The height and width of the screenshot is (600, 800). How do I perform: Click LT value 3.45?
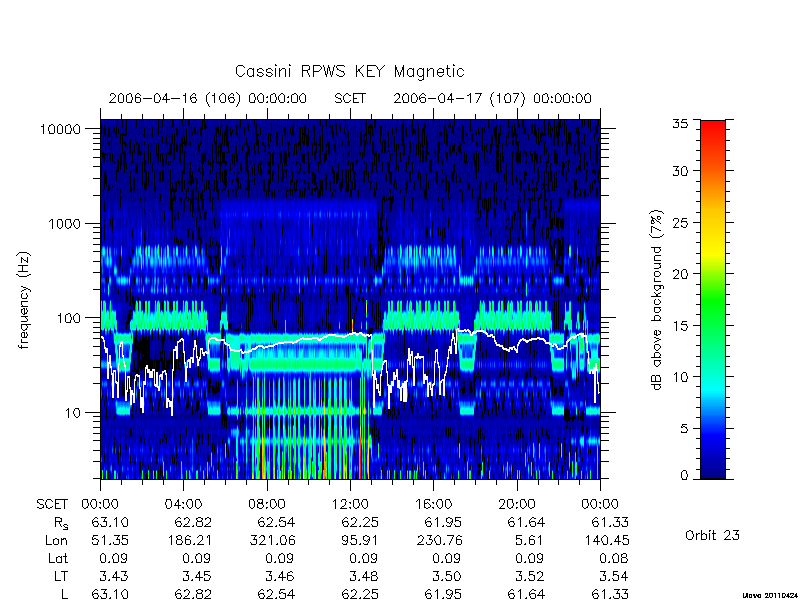pyautogui.click(x=197, y=577)
